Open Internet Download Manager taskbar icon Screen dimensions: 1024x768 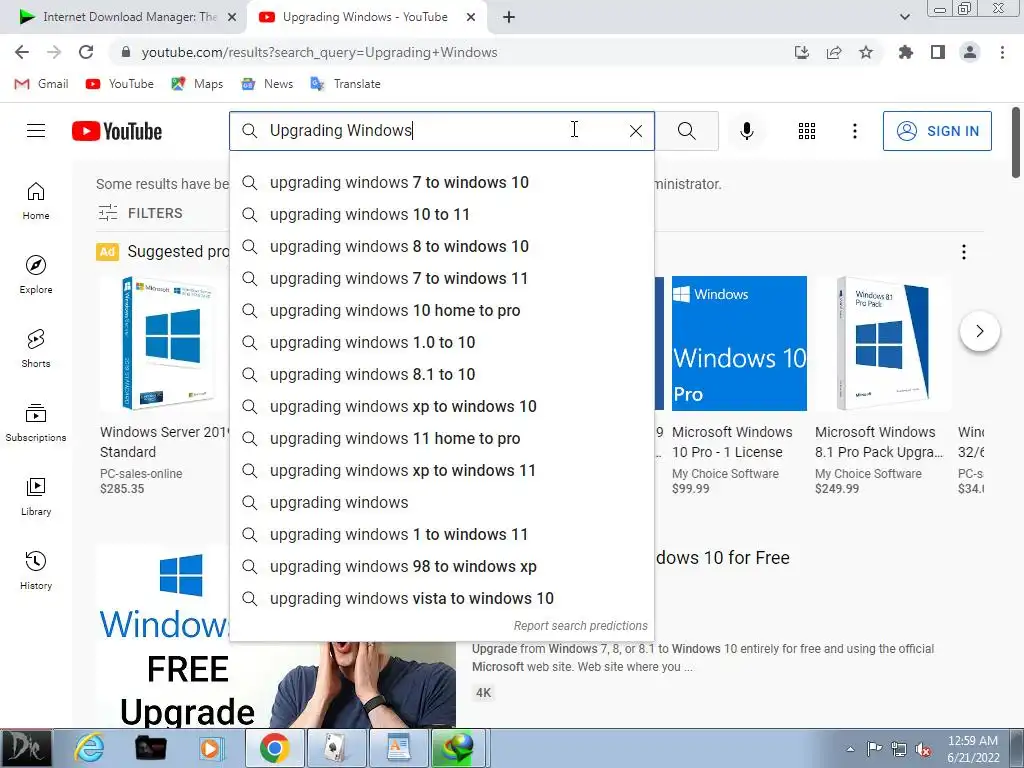point(457,748)
